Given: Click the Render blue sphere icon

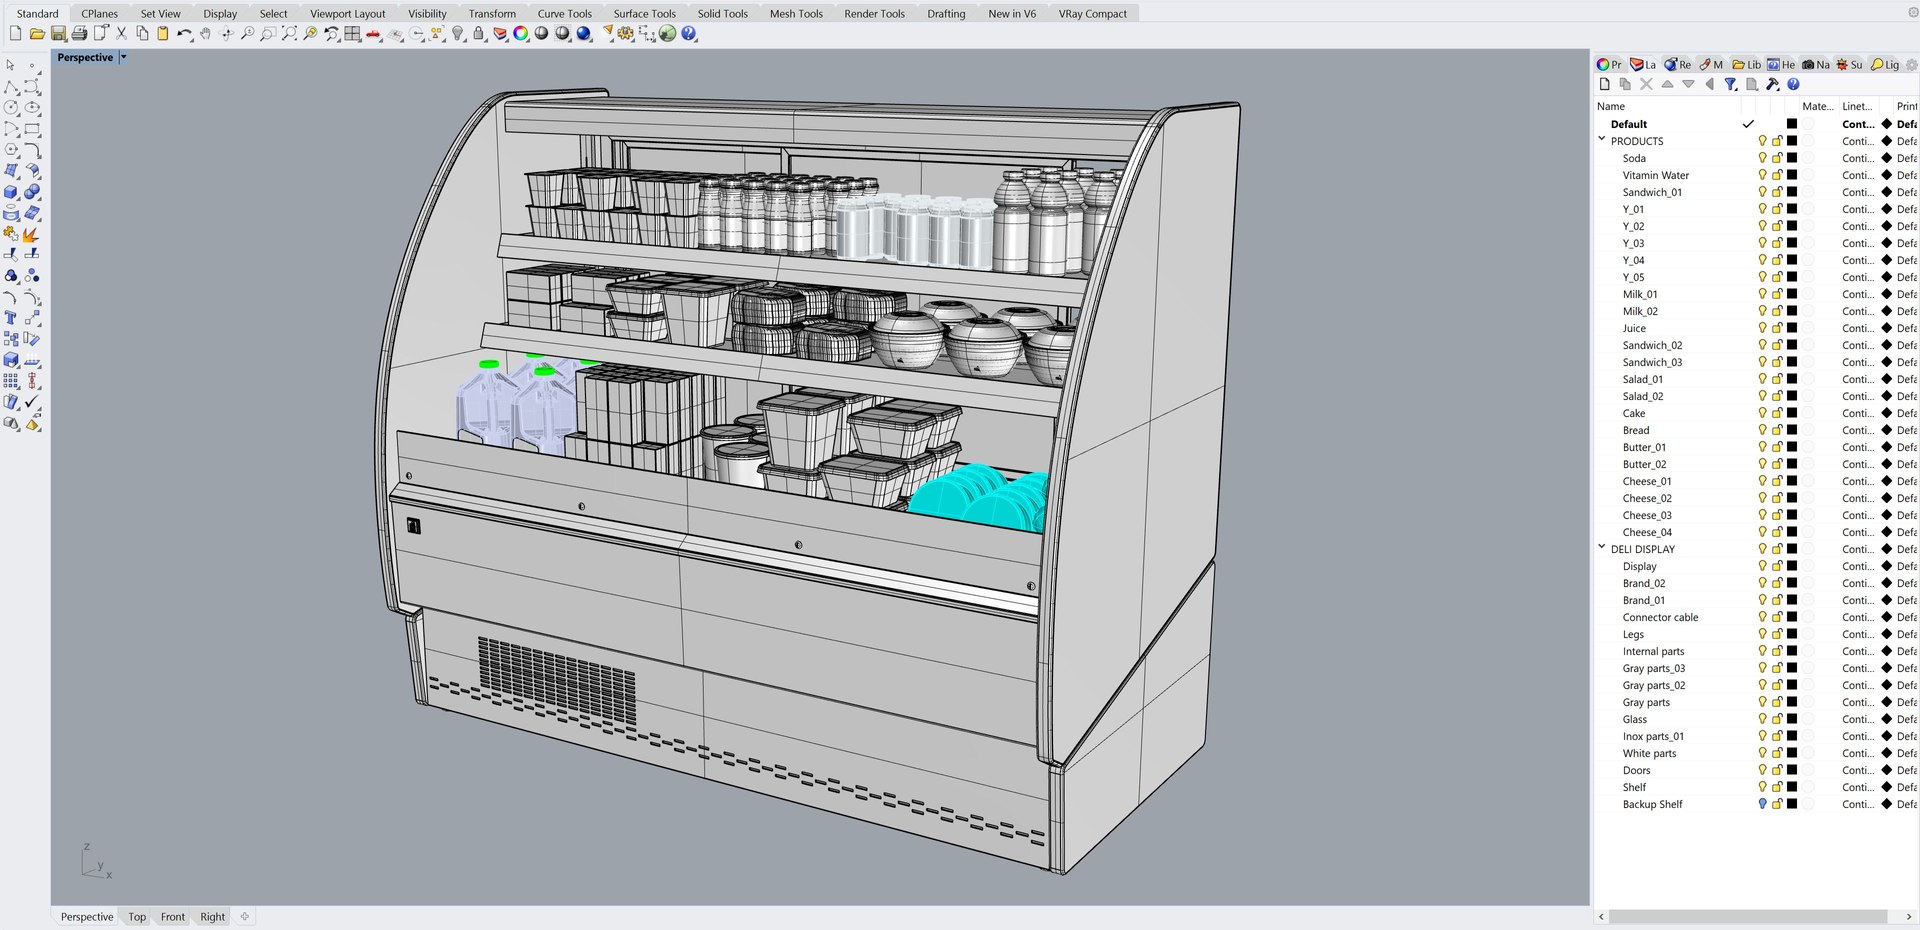Looking at the screenshot, I should click(x=584, y=33).
